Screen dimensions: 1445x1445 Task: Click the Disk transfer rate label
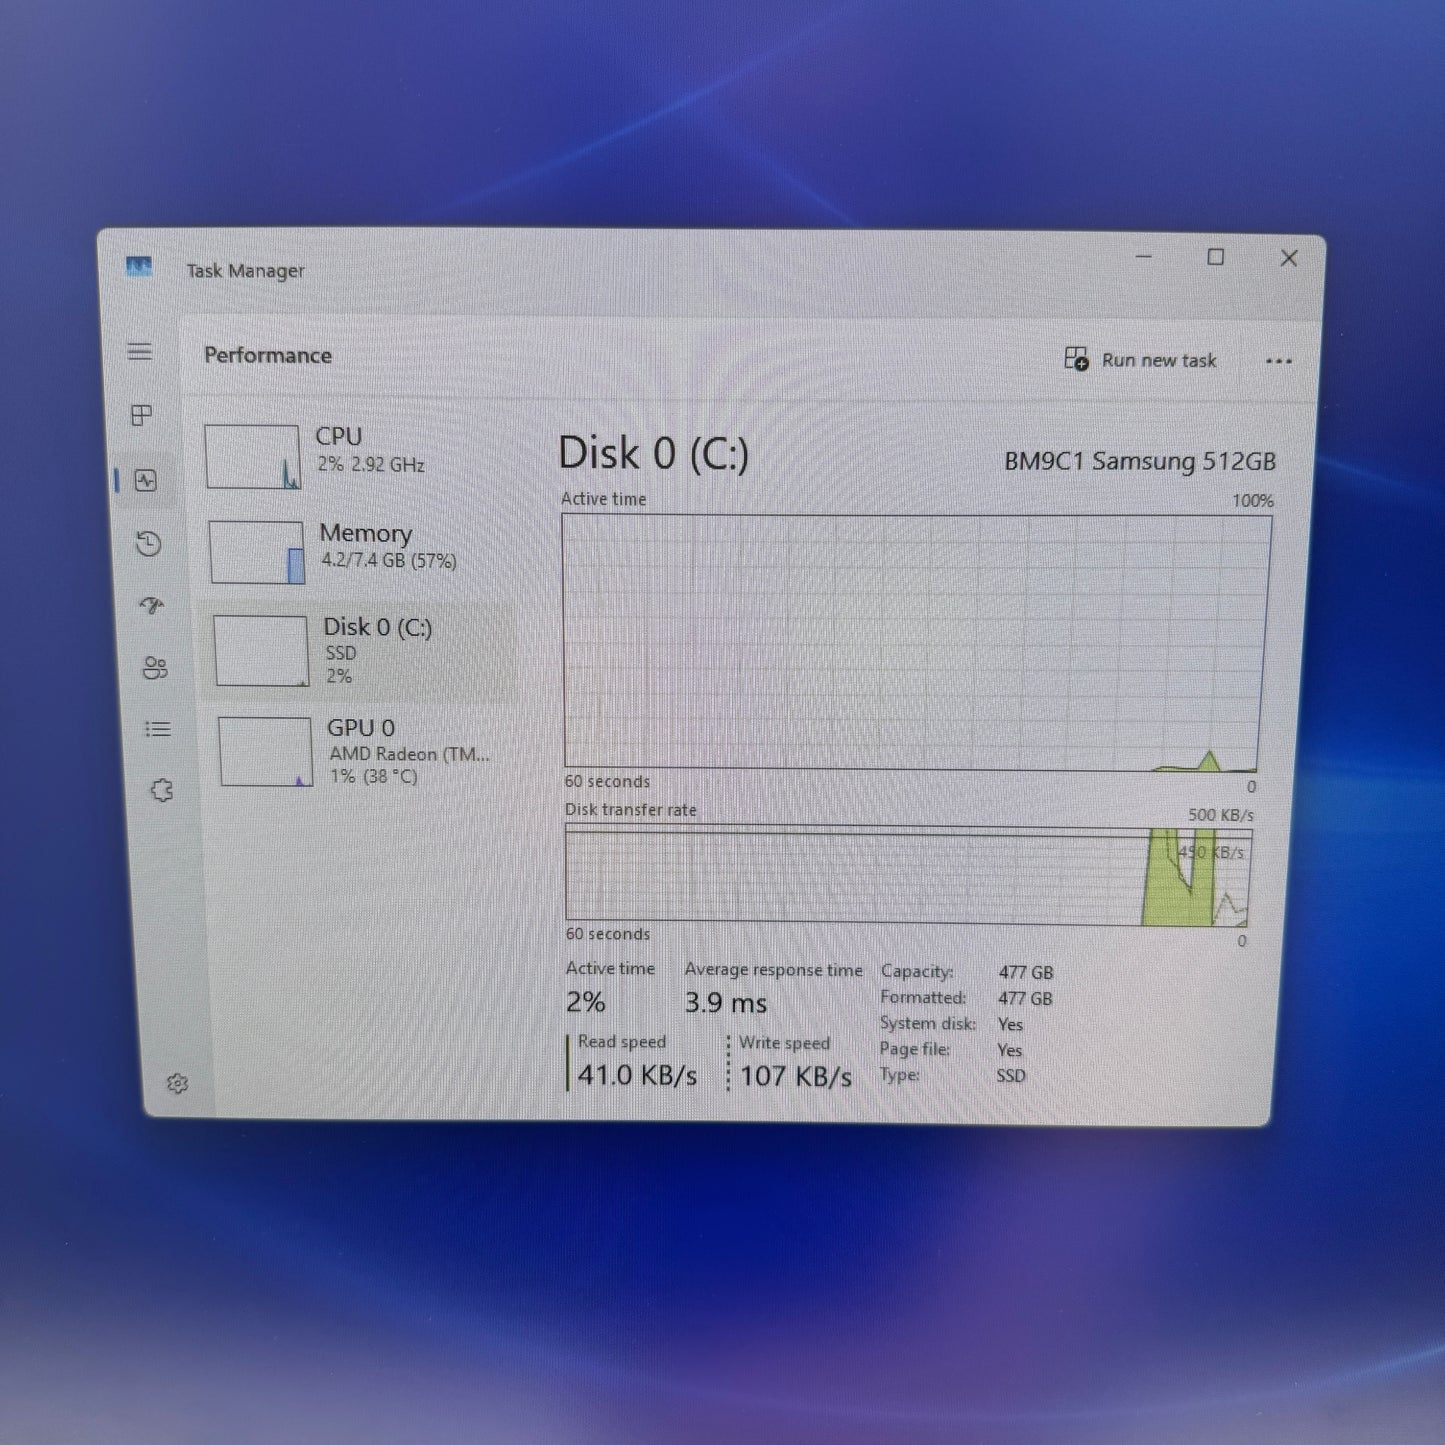[x=631, y=810]
